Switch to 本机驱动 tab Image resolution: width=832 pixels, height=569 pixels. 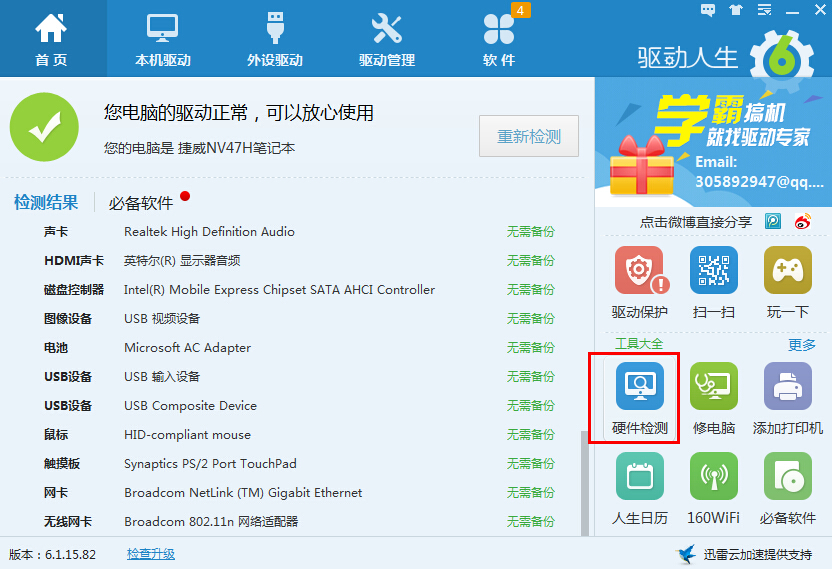162,39
